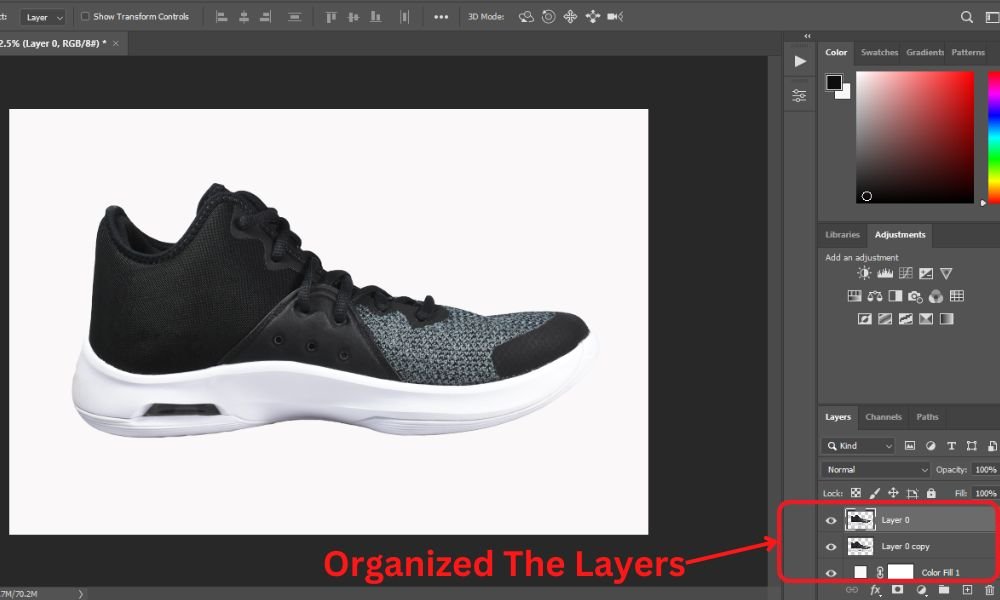Switch to the Gradients tab
1000x600 pixels.
pyautogui.click(x=925, y=52)
